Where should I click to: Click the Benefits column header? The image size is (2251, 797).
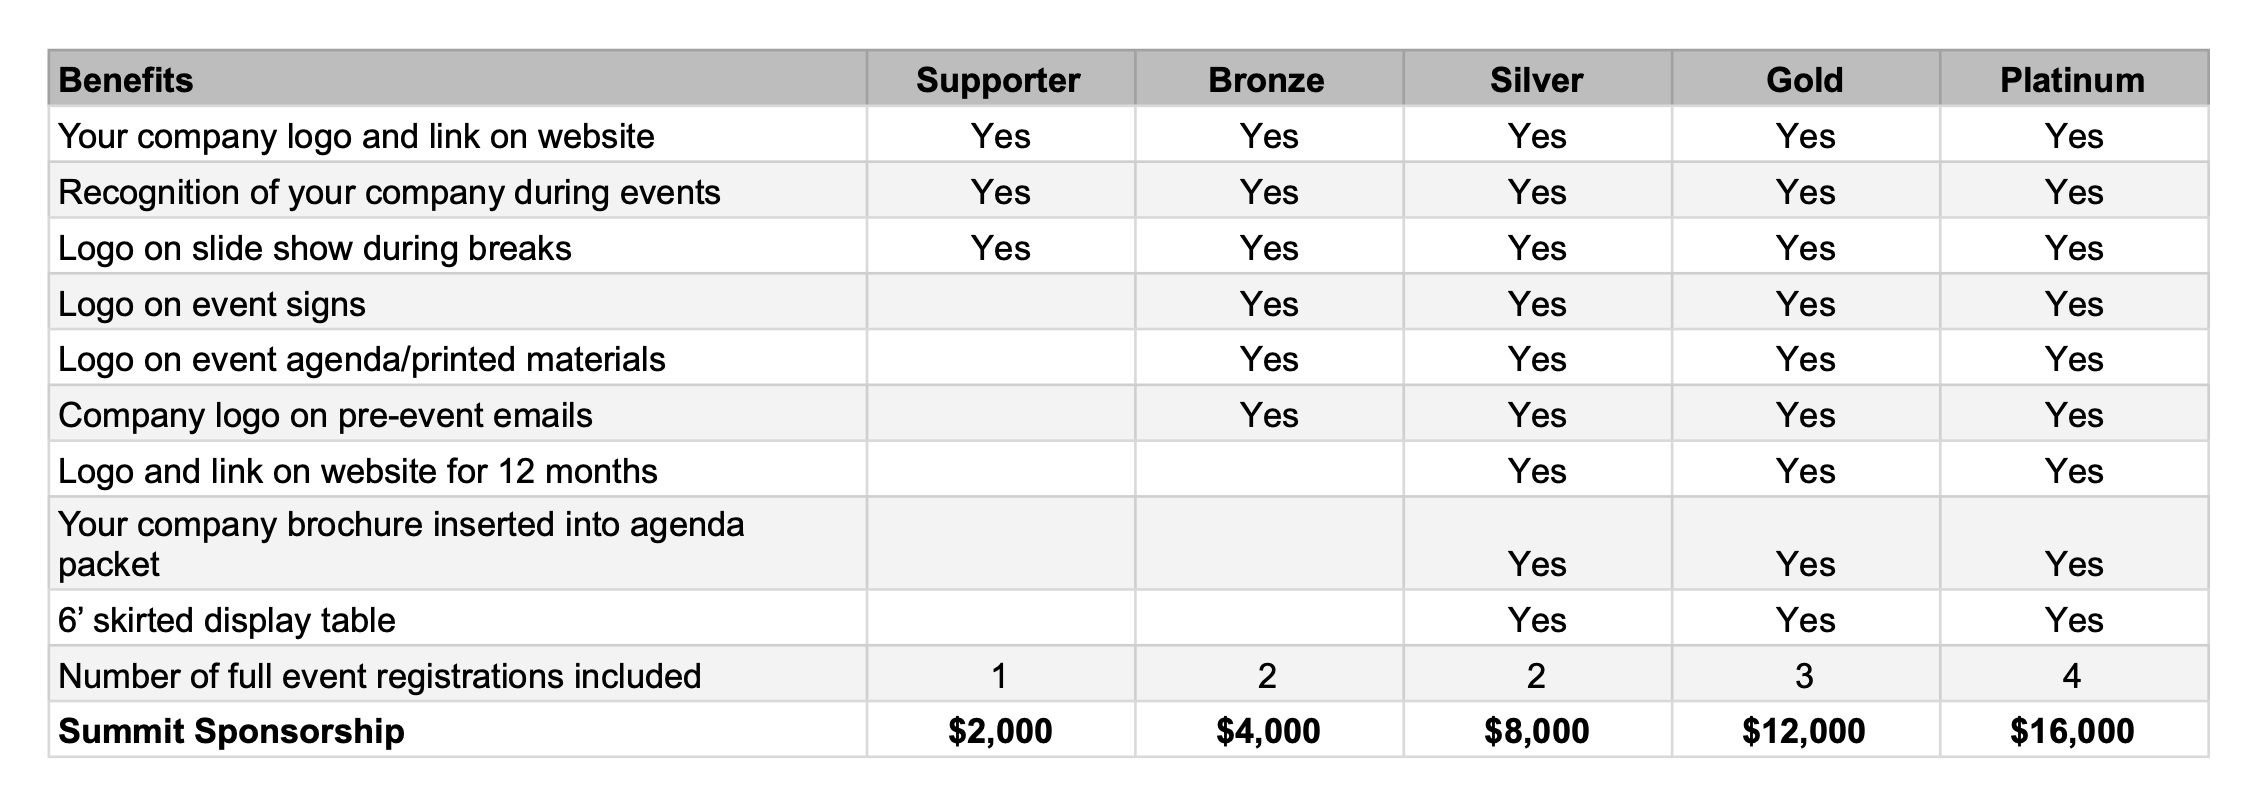pos(126,80)
